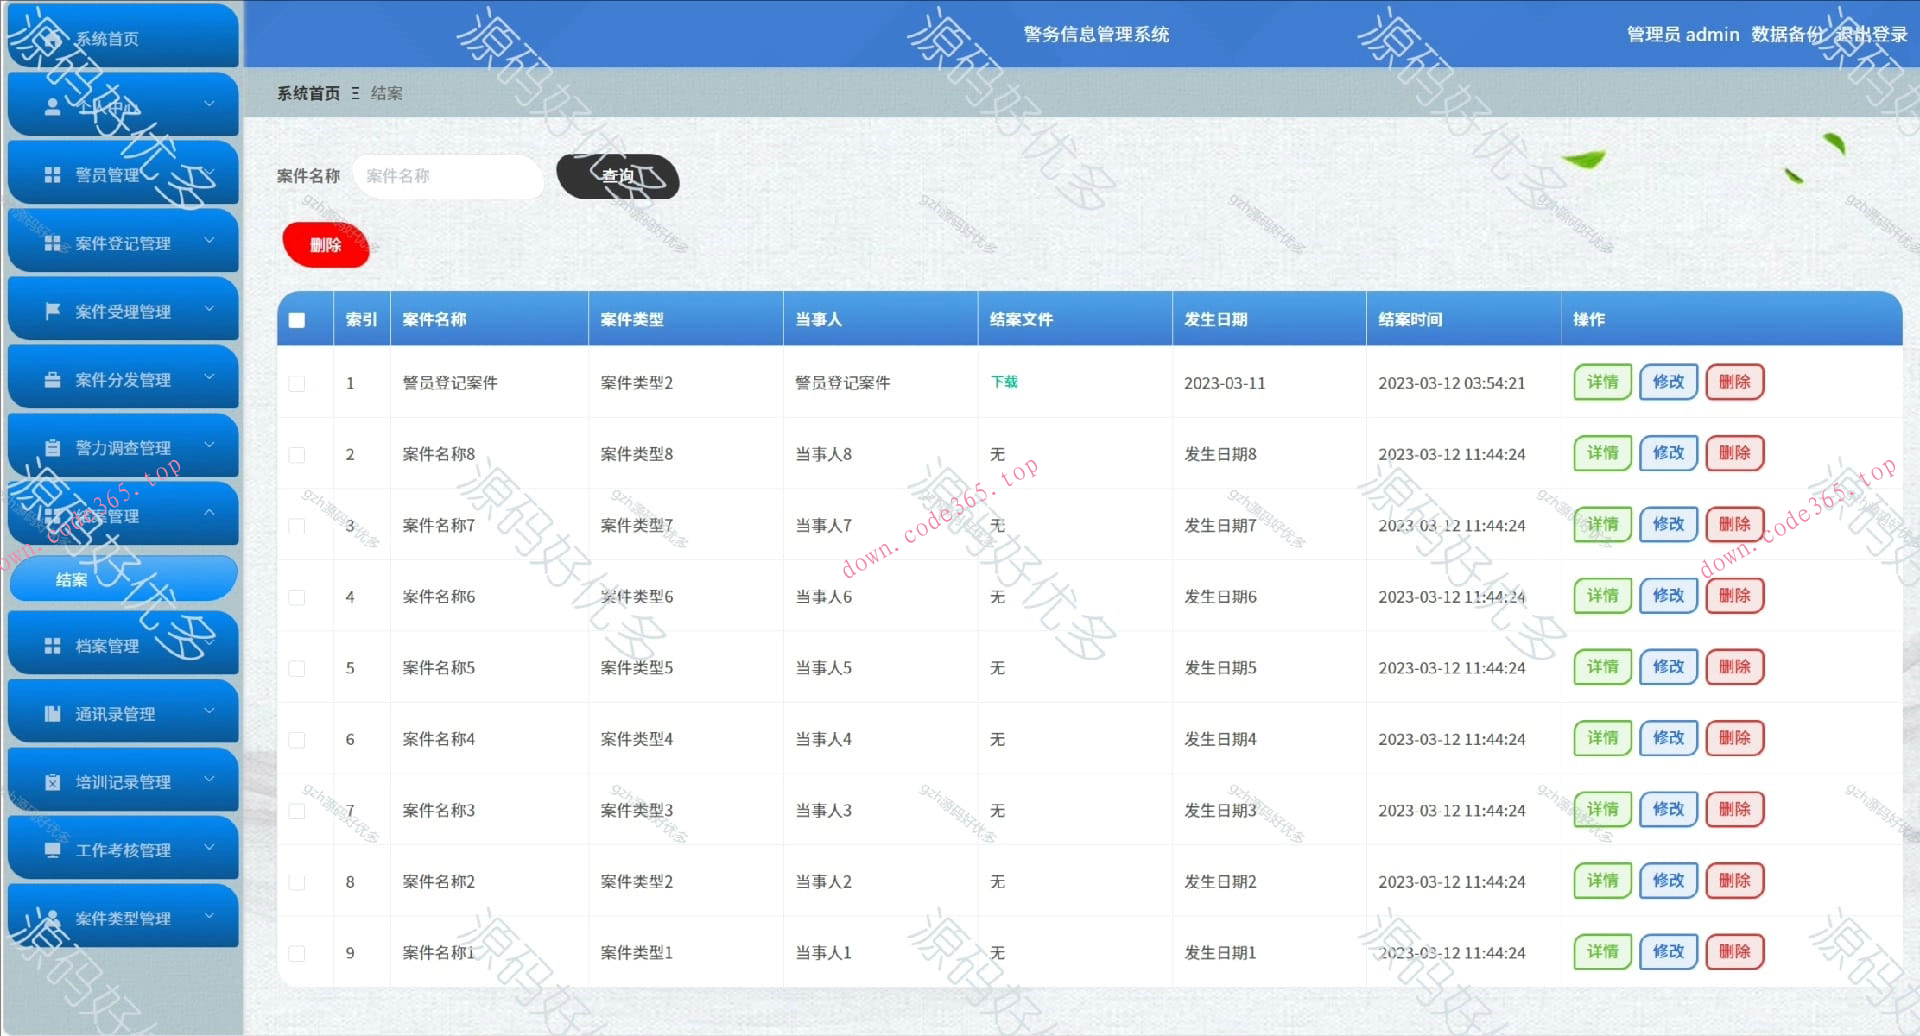The width and height of the screenshot is (1920, 1036).
Task: Expand the 案件登记管理 menu chevron
Action: [x=209, y=241]
